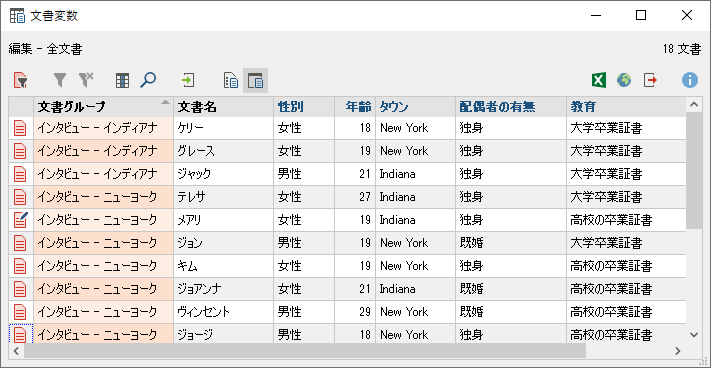Click the vertical scrollbar up arrow
The height and width of the screenshot is (368, 711).
coord(694,105)
